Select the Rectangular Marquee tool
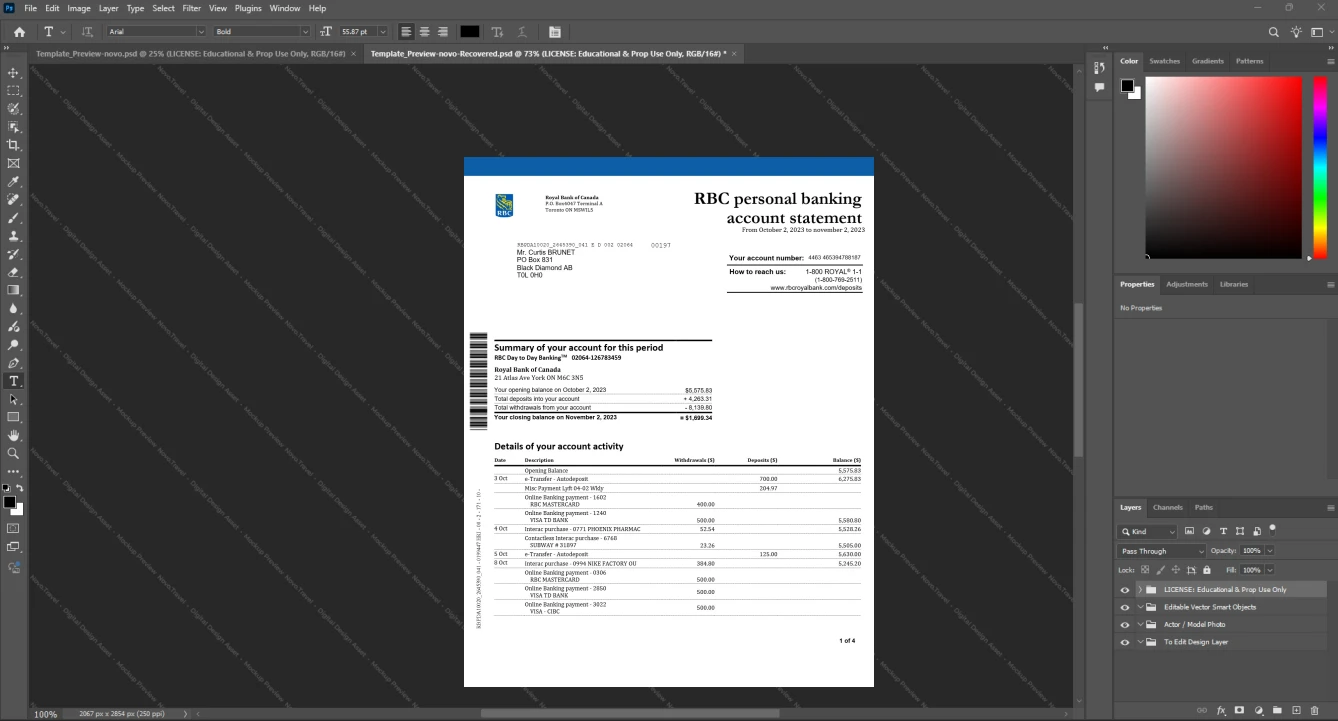This screenshot has width=1338, height=721. pyautogui.click(x=14, y=91)
